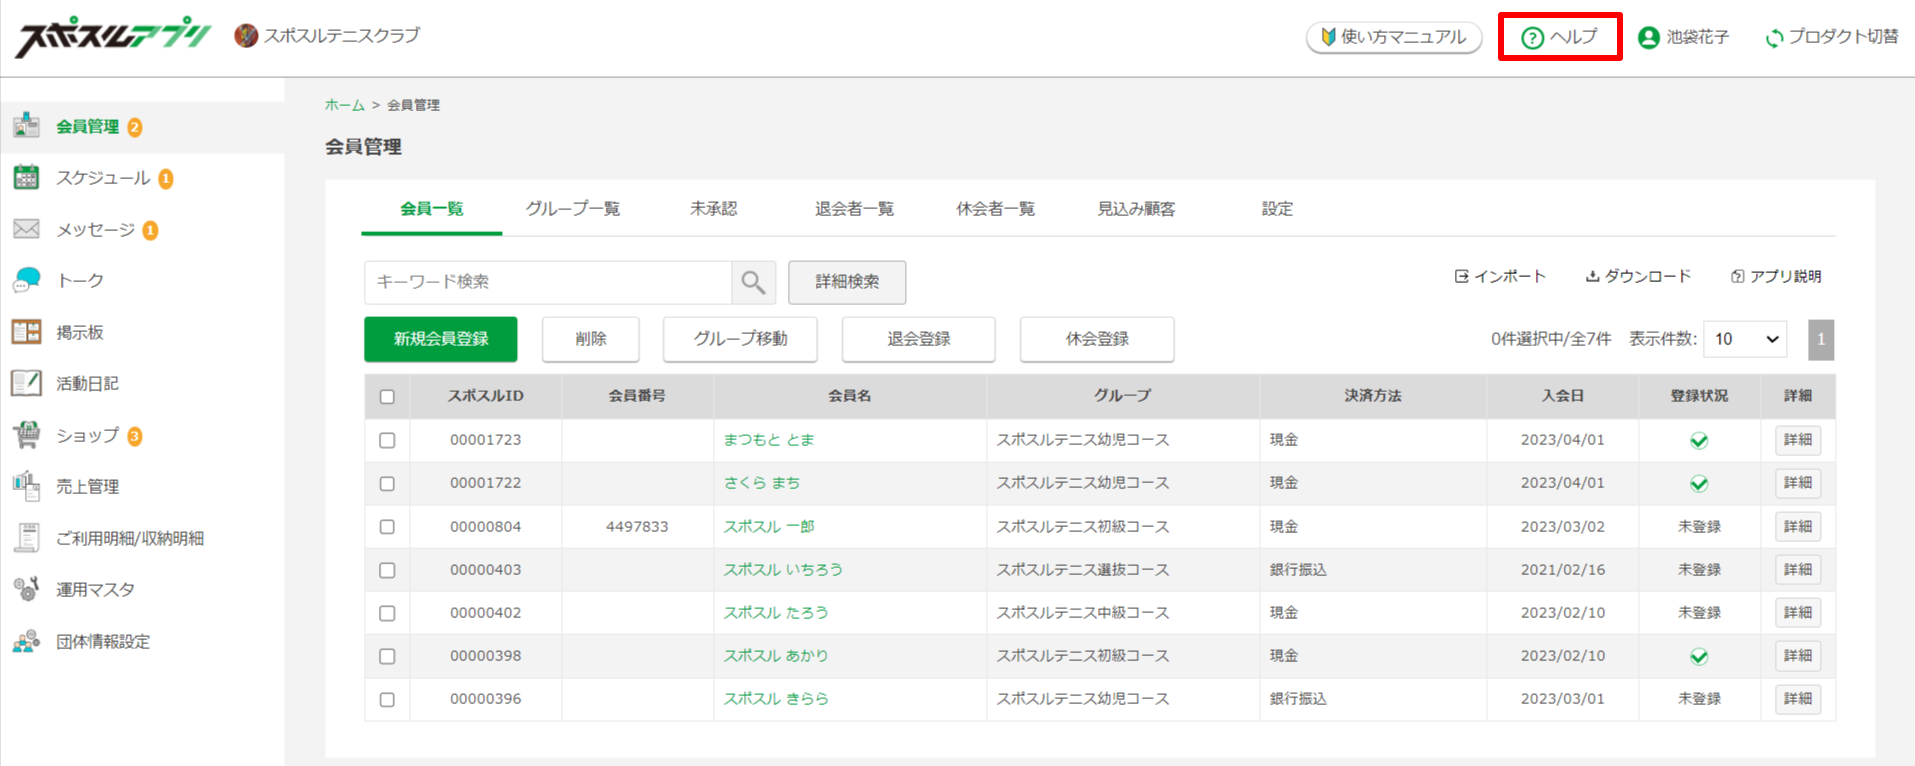Image resolution: width=1915 pixels, height=766 pixels.
Task: Click the スポスルテニスクラブ club avatar
Action: (x=246, y=36)
